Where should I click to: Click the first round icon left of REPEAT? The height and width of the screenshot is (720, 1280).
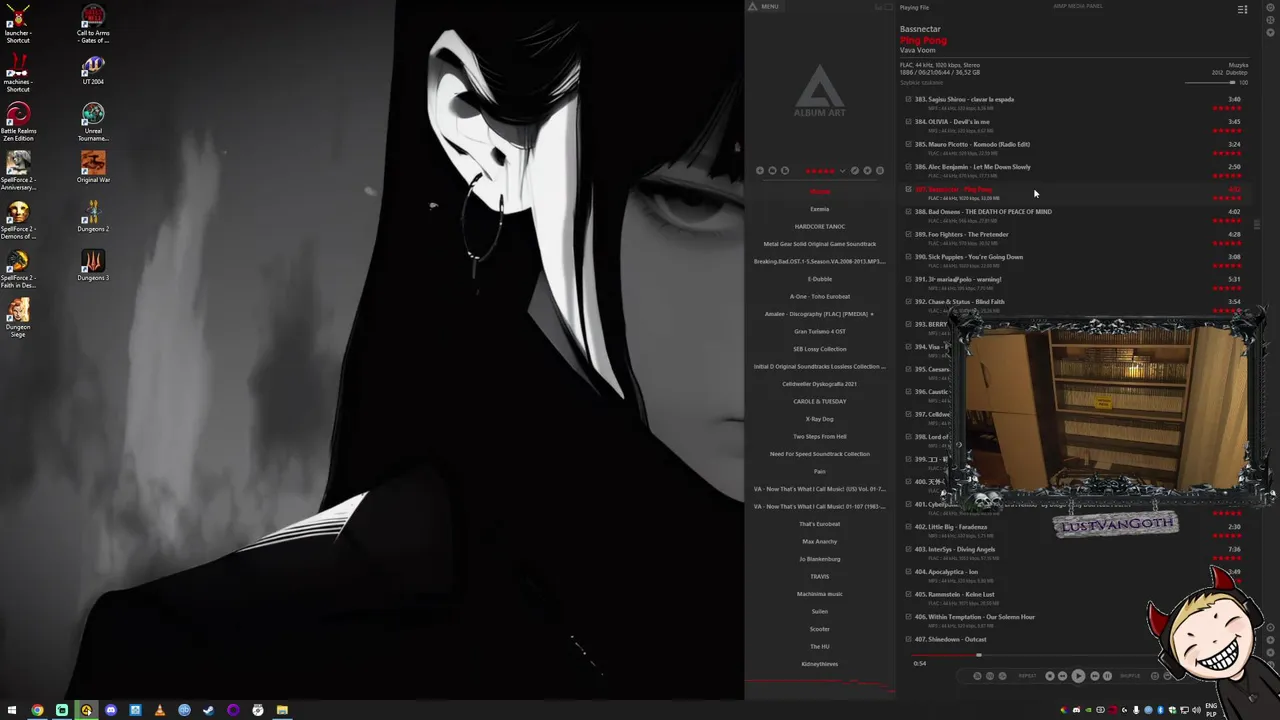(x=977, y=676)
